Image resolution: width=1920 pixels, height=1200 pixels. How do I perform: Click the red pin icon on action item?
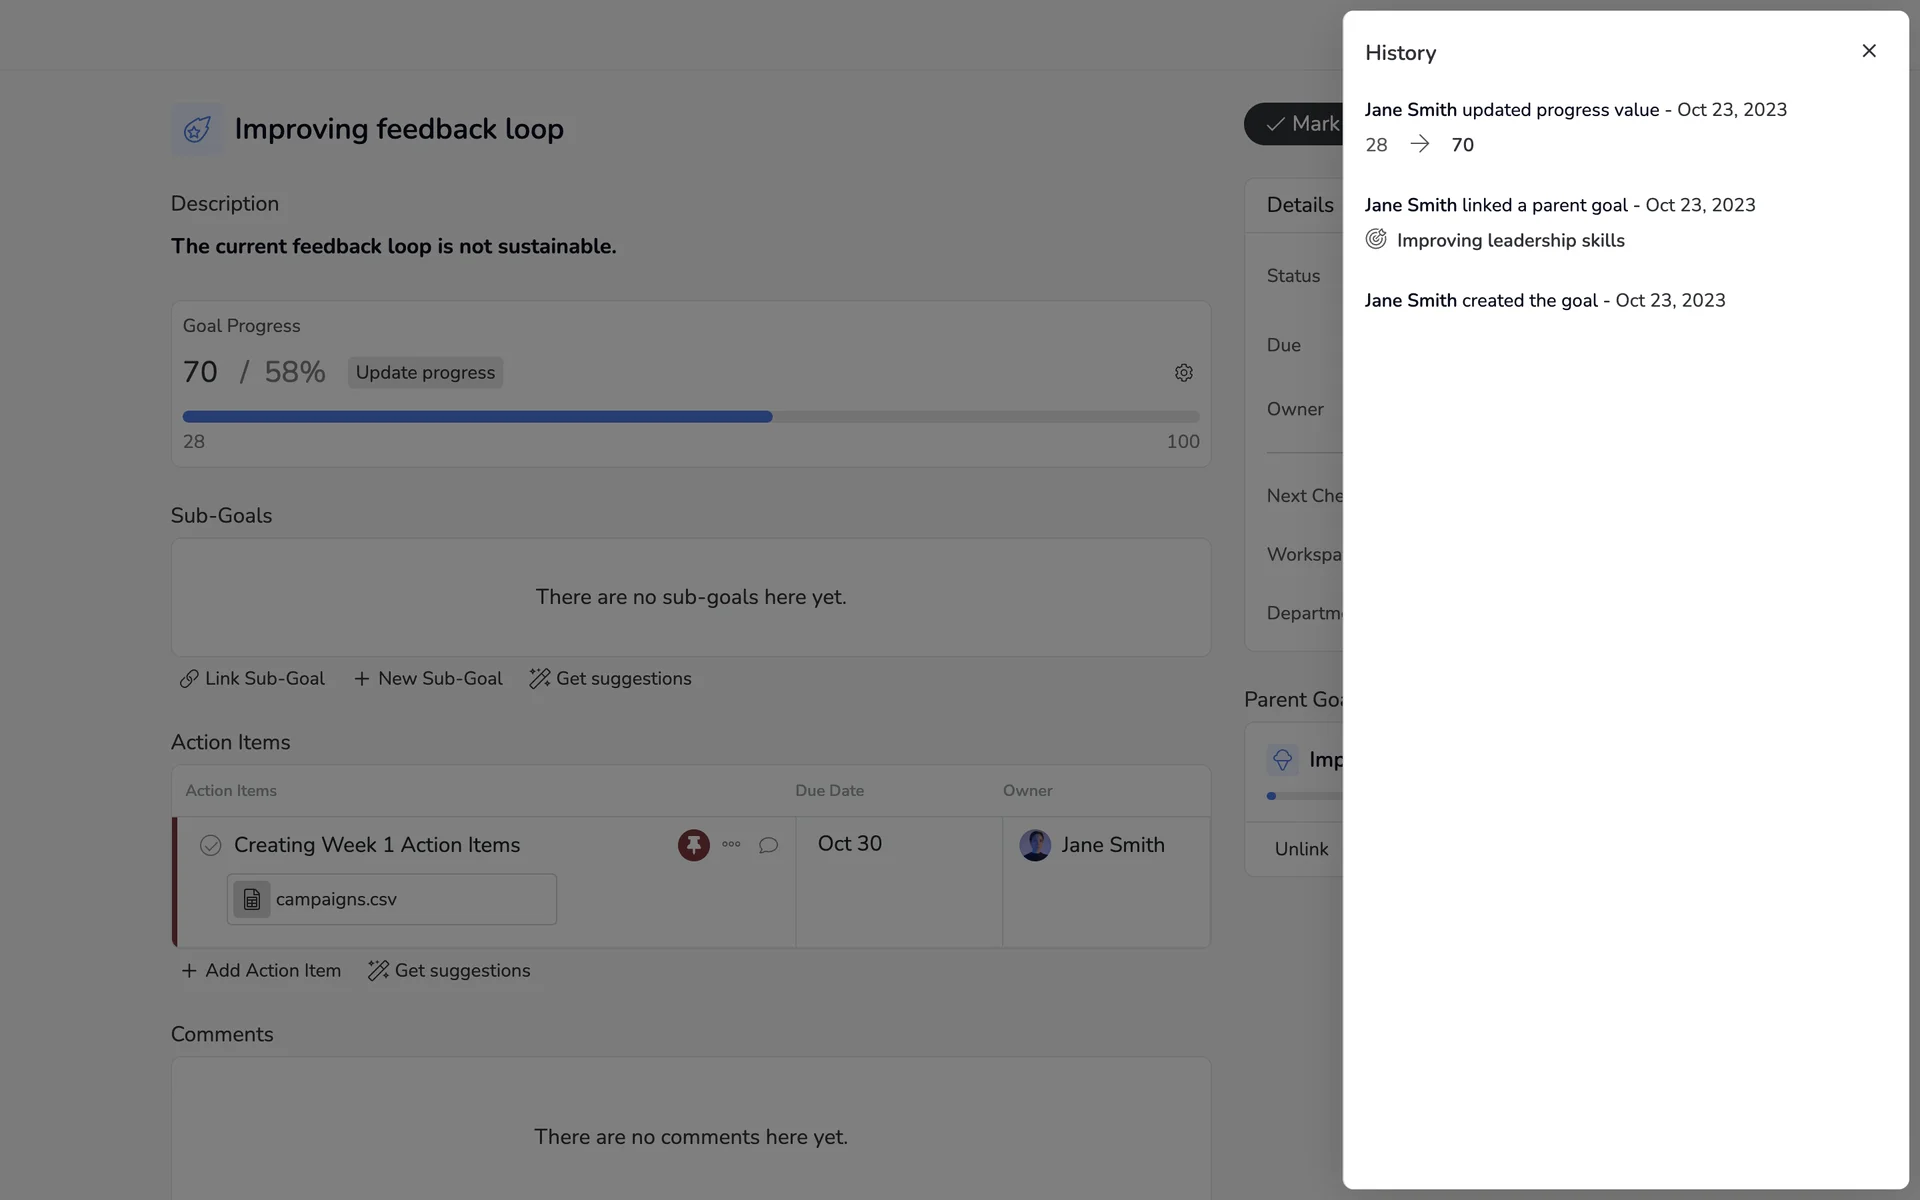pyautogui.click(x=693, y=845)
